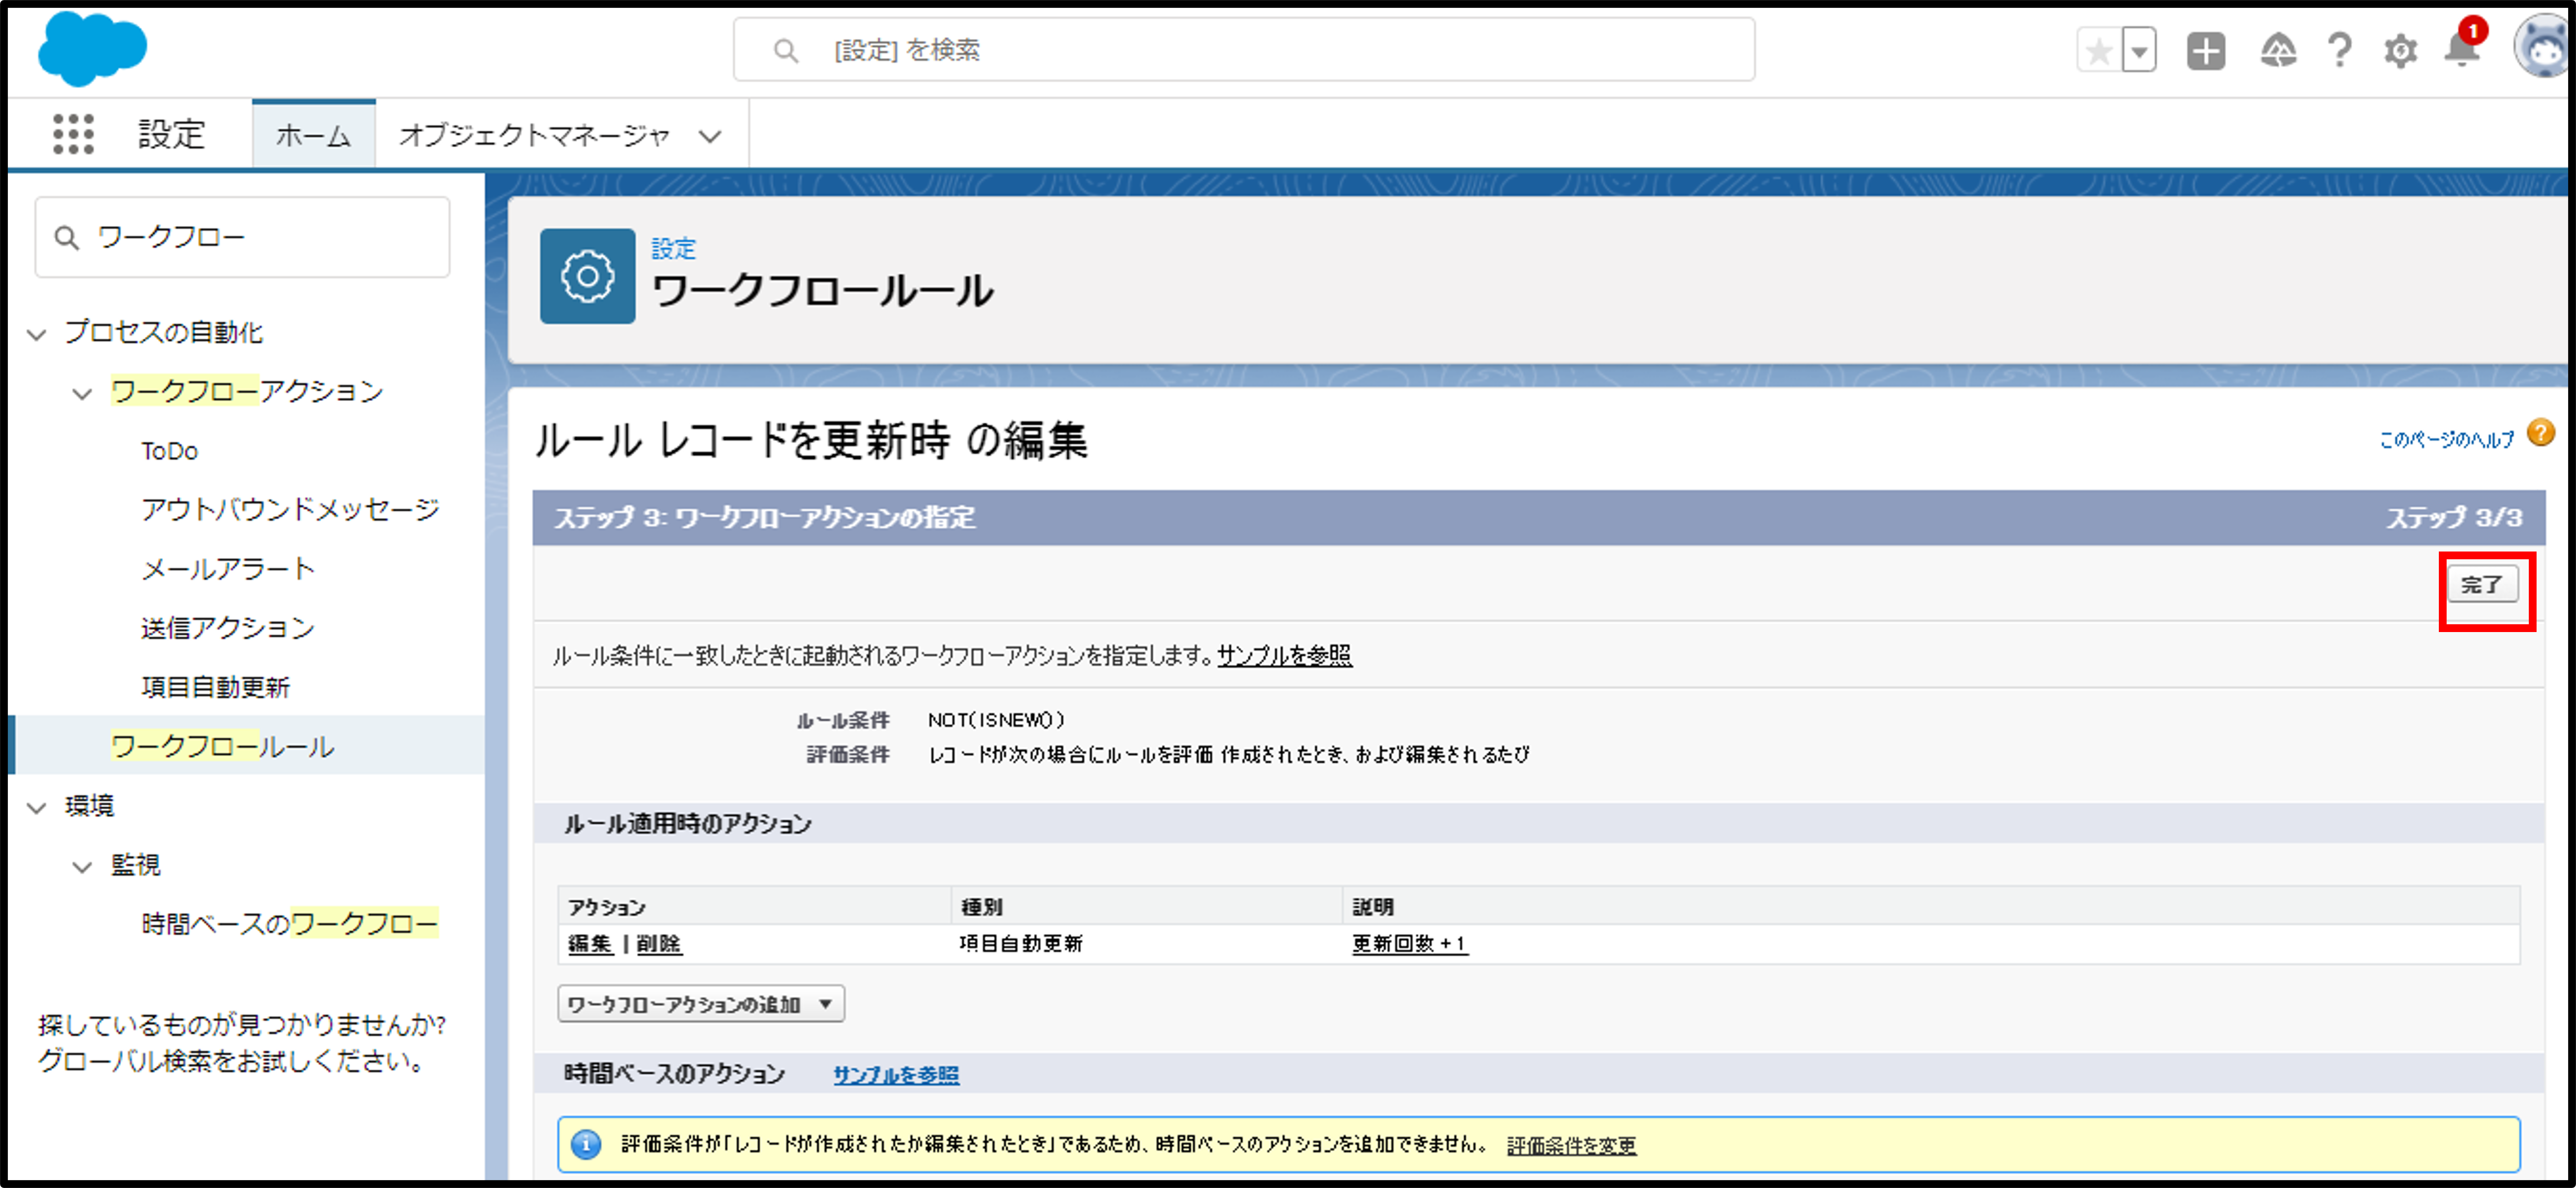Collapse the プロセスの自動化 section

point(37,334)
